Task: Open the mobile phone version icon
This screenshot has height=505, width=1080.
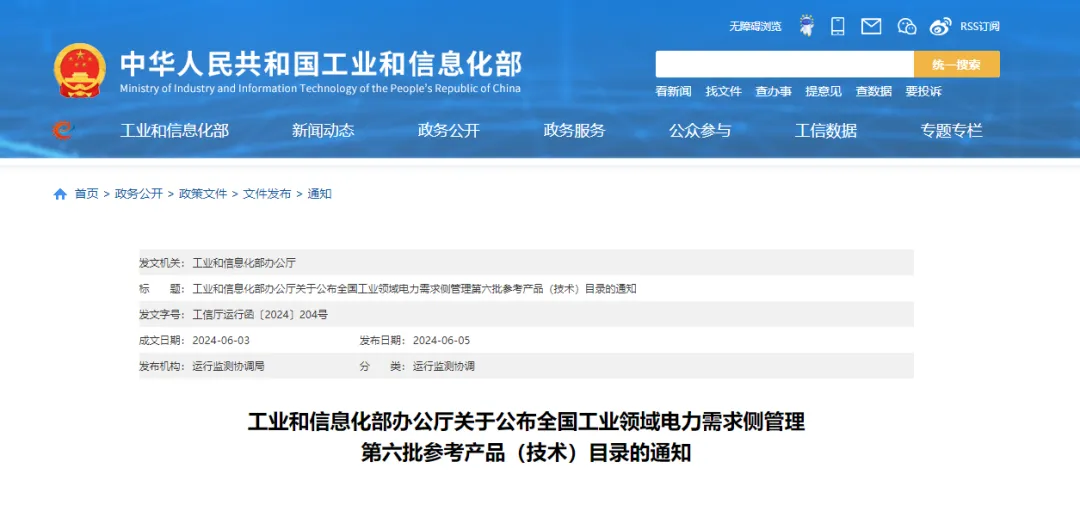Action: [x=838, y=26]
